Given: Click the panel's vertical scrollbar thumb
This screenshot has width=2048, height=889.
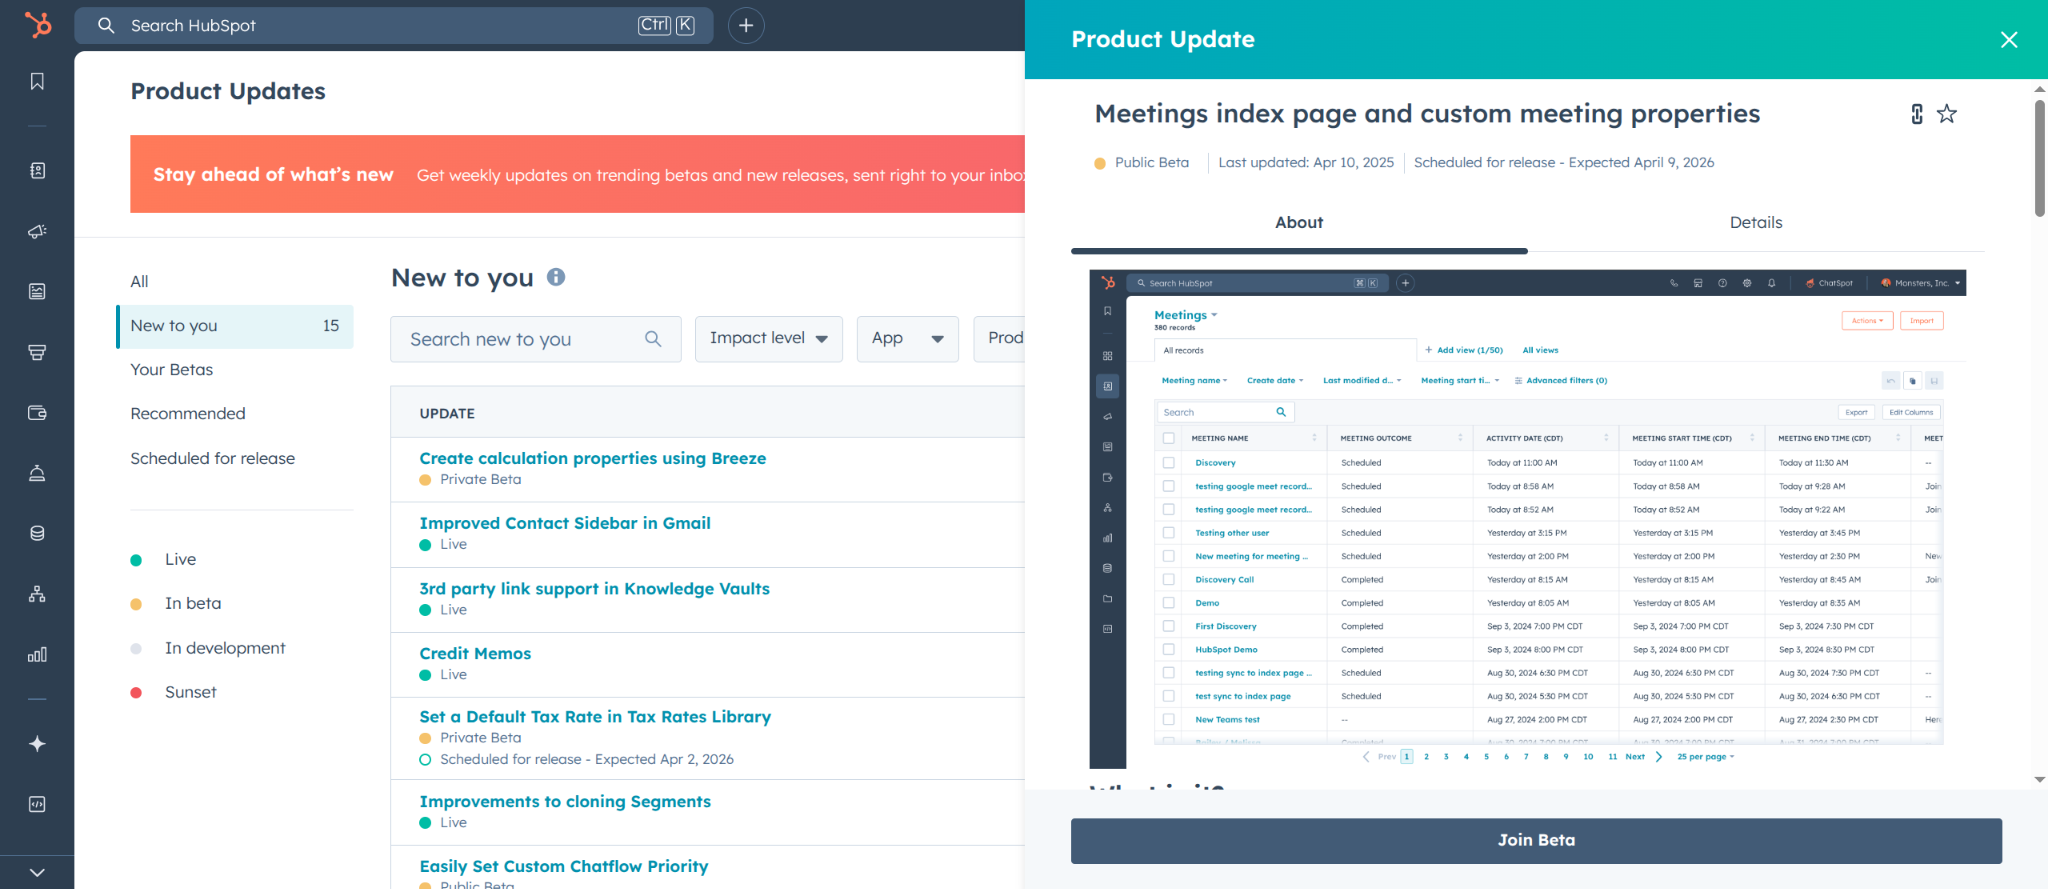Looking at the screenshot, I should click(x=2040, y=158).
